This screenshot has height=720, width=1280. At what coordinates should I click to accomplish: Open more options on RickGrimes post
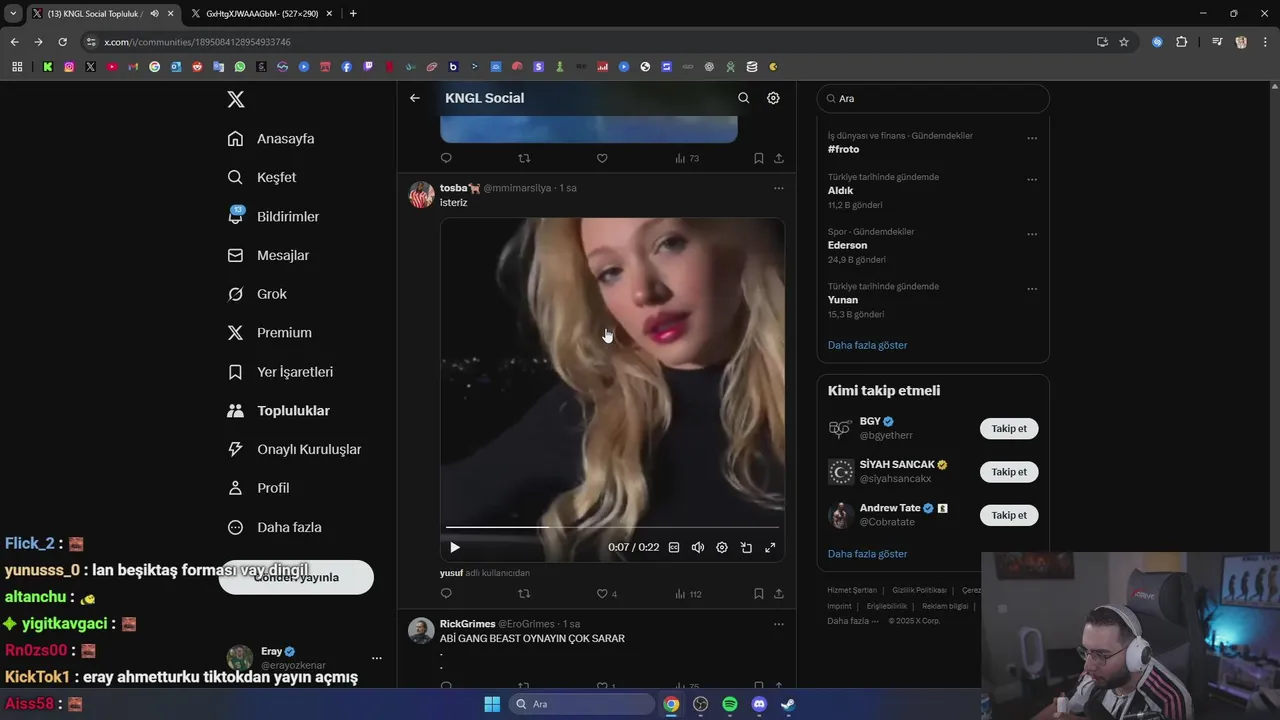click(779, 624)
